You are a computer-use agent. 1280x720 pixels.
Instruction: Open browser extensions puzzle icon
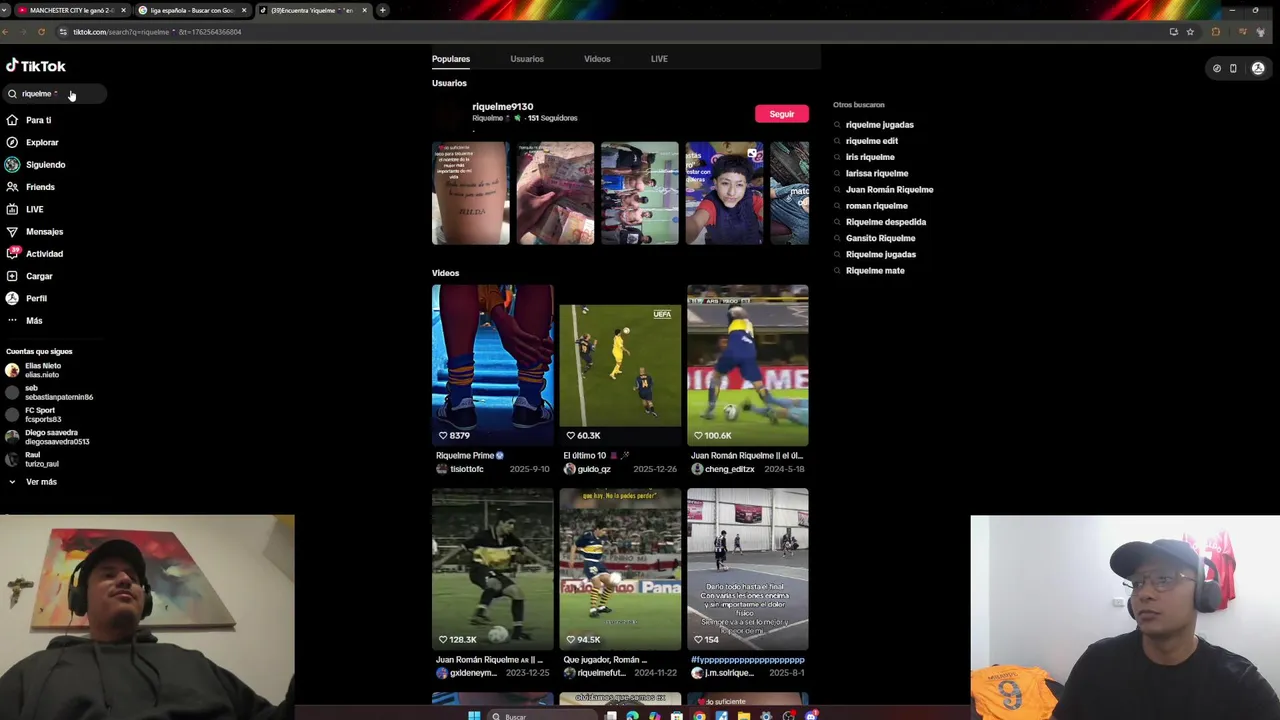tap(1215, 32)
